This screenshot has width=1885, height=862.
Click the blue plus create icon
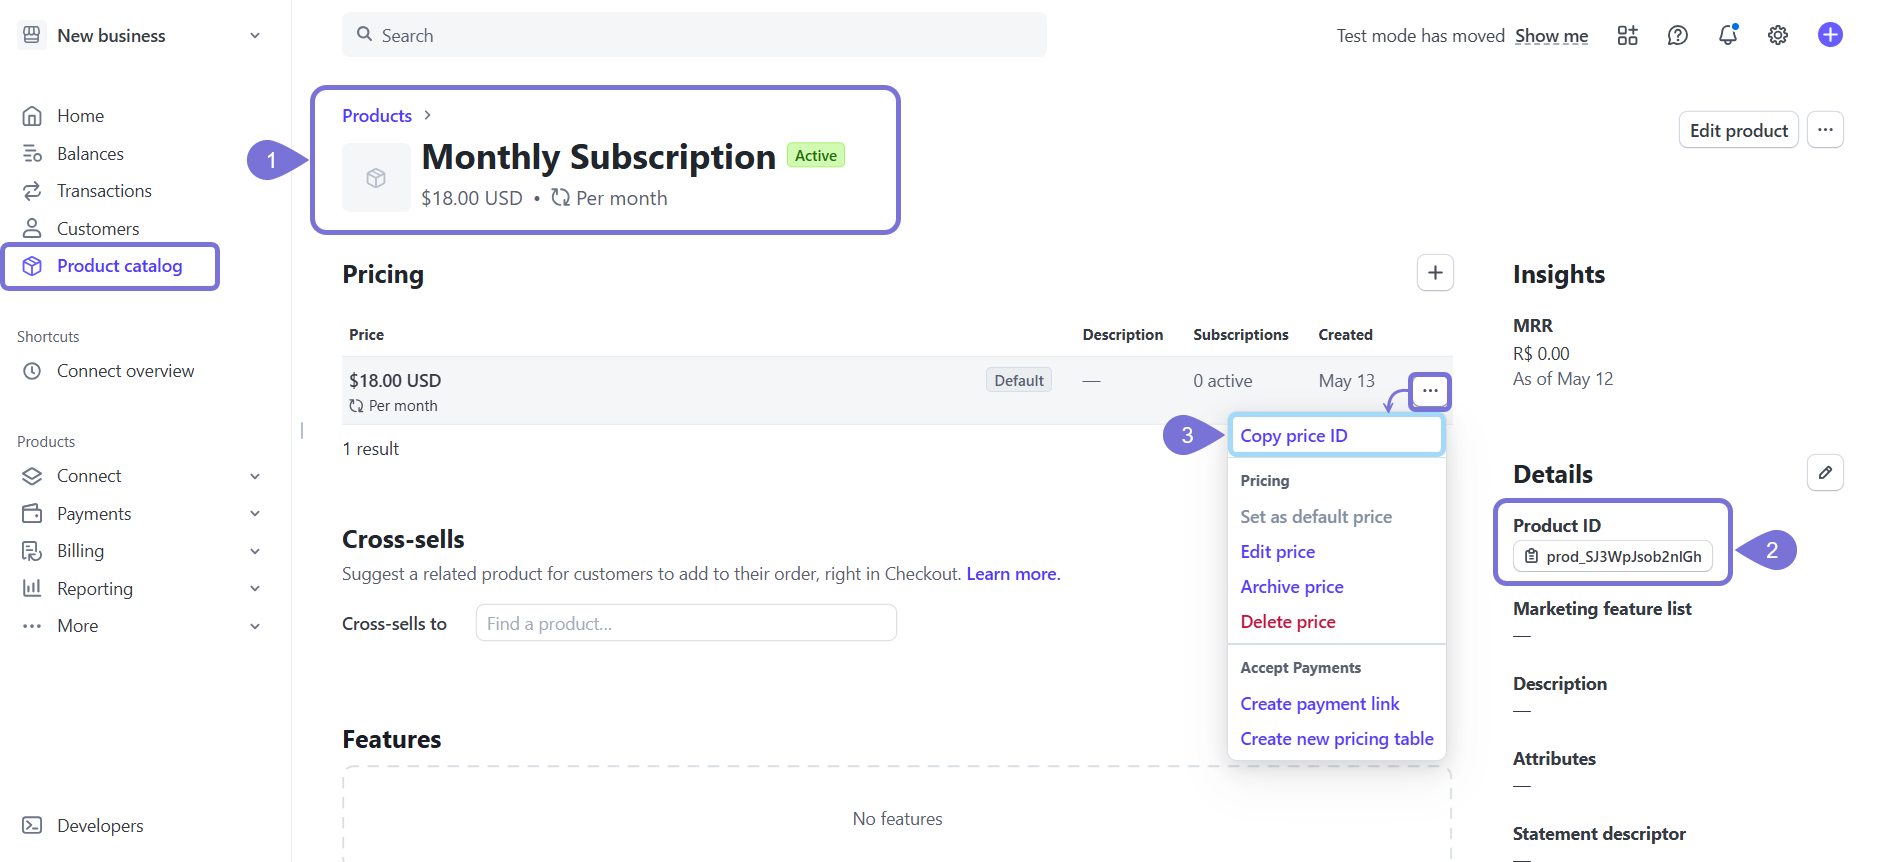click(x=1830, y=35)
